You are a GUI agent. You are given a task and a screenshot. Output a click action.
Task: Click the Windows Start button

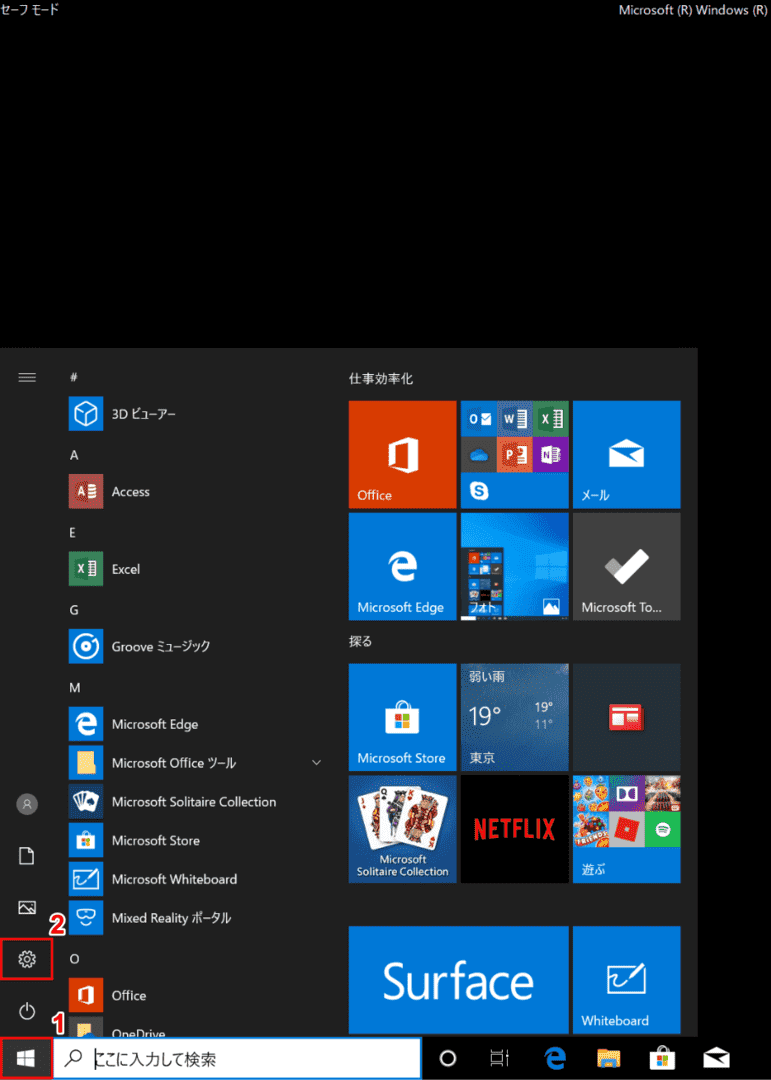click(25, 1058)
